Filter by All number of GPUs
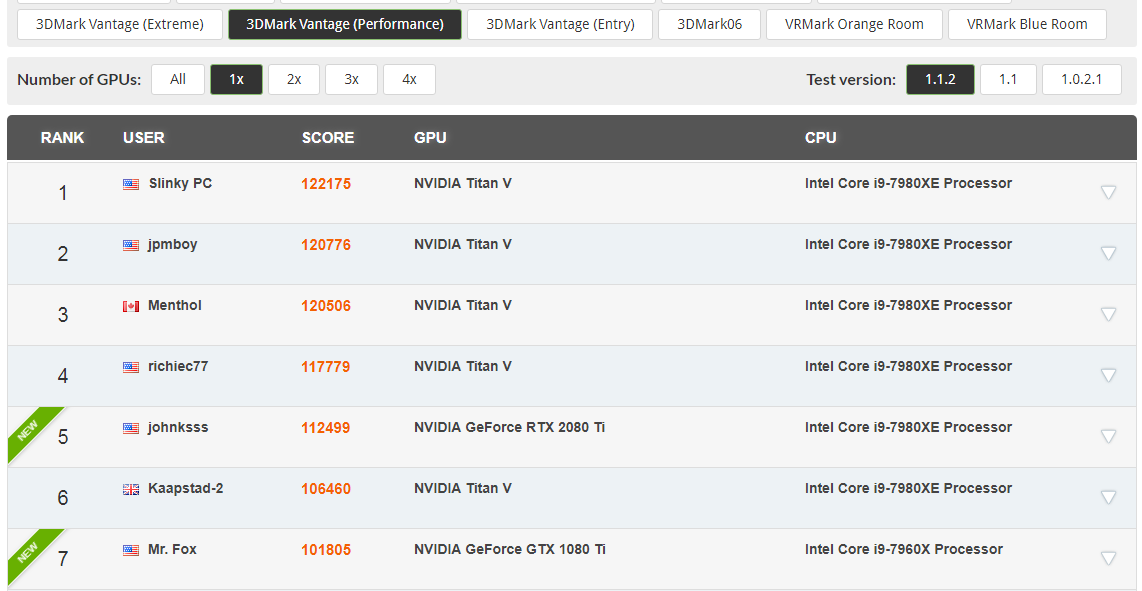This screenshot has height=591, width=1142. (178, 79)
